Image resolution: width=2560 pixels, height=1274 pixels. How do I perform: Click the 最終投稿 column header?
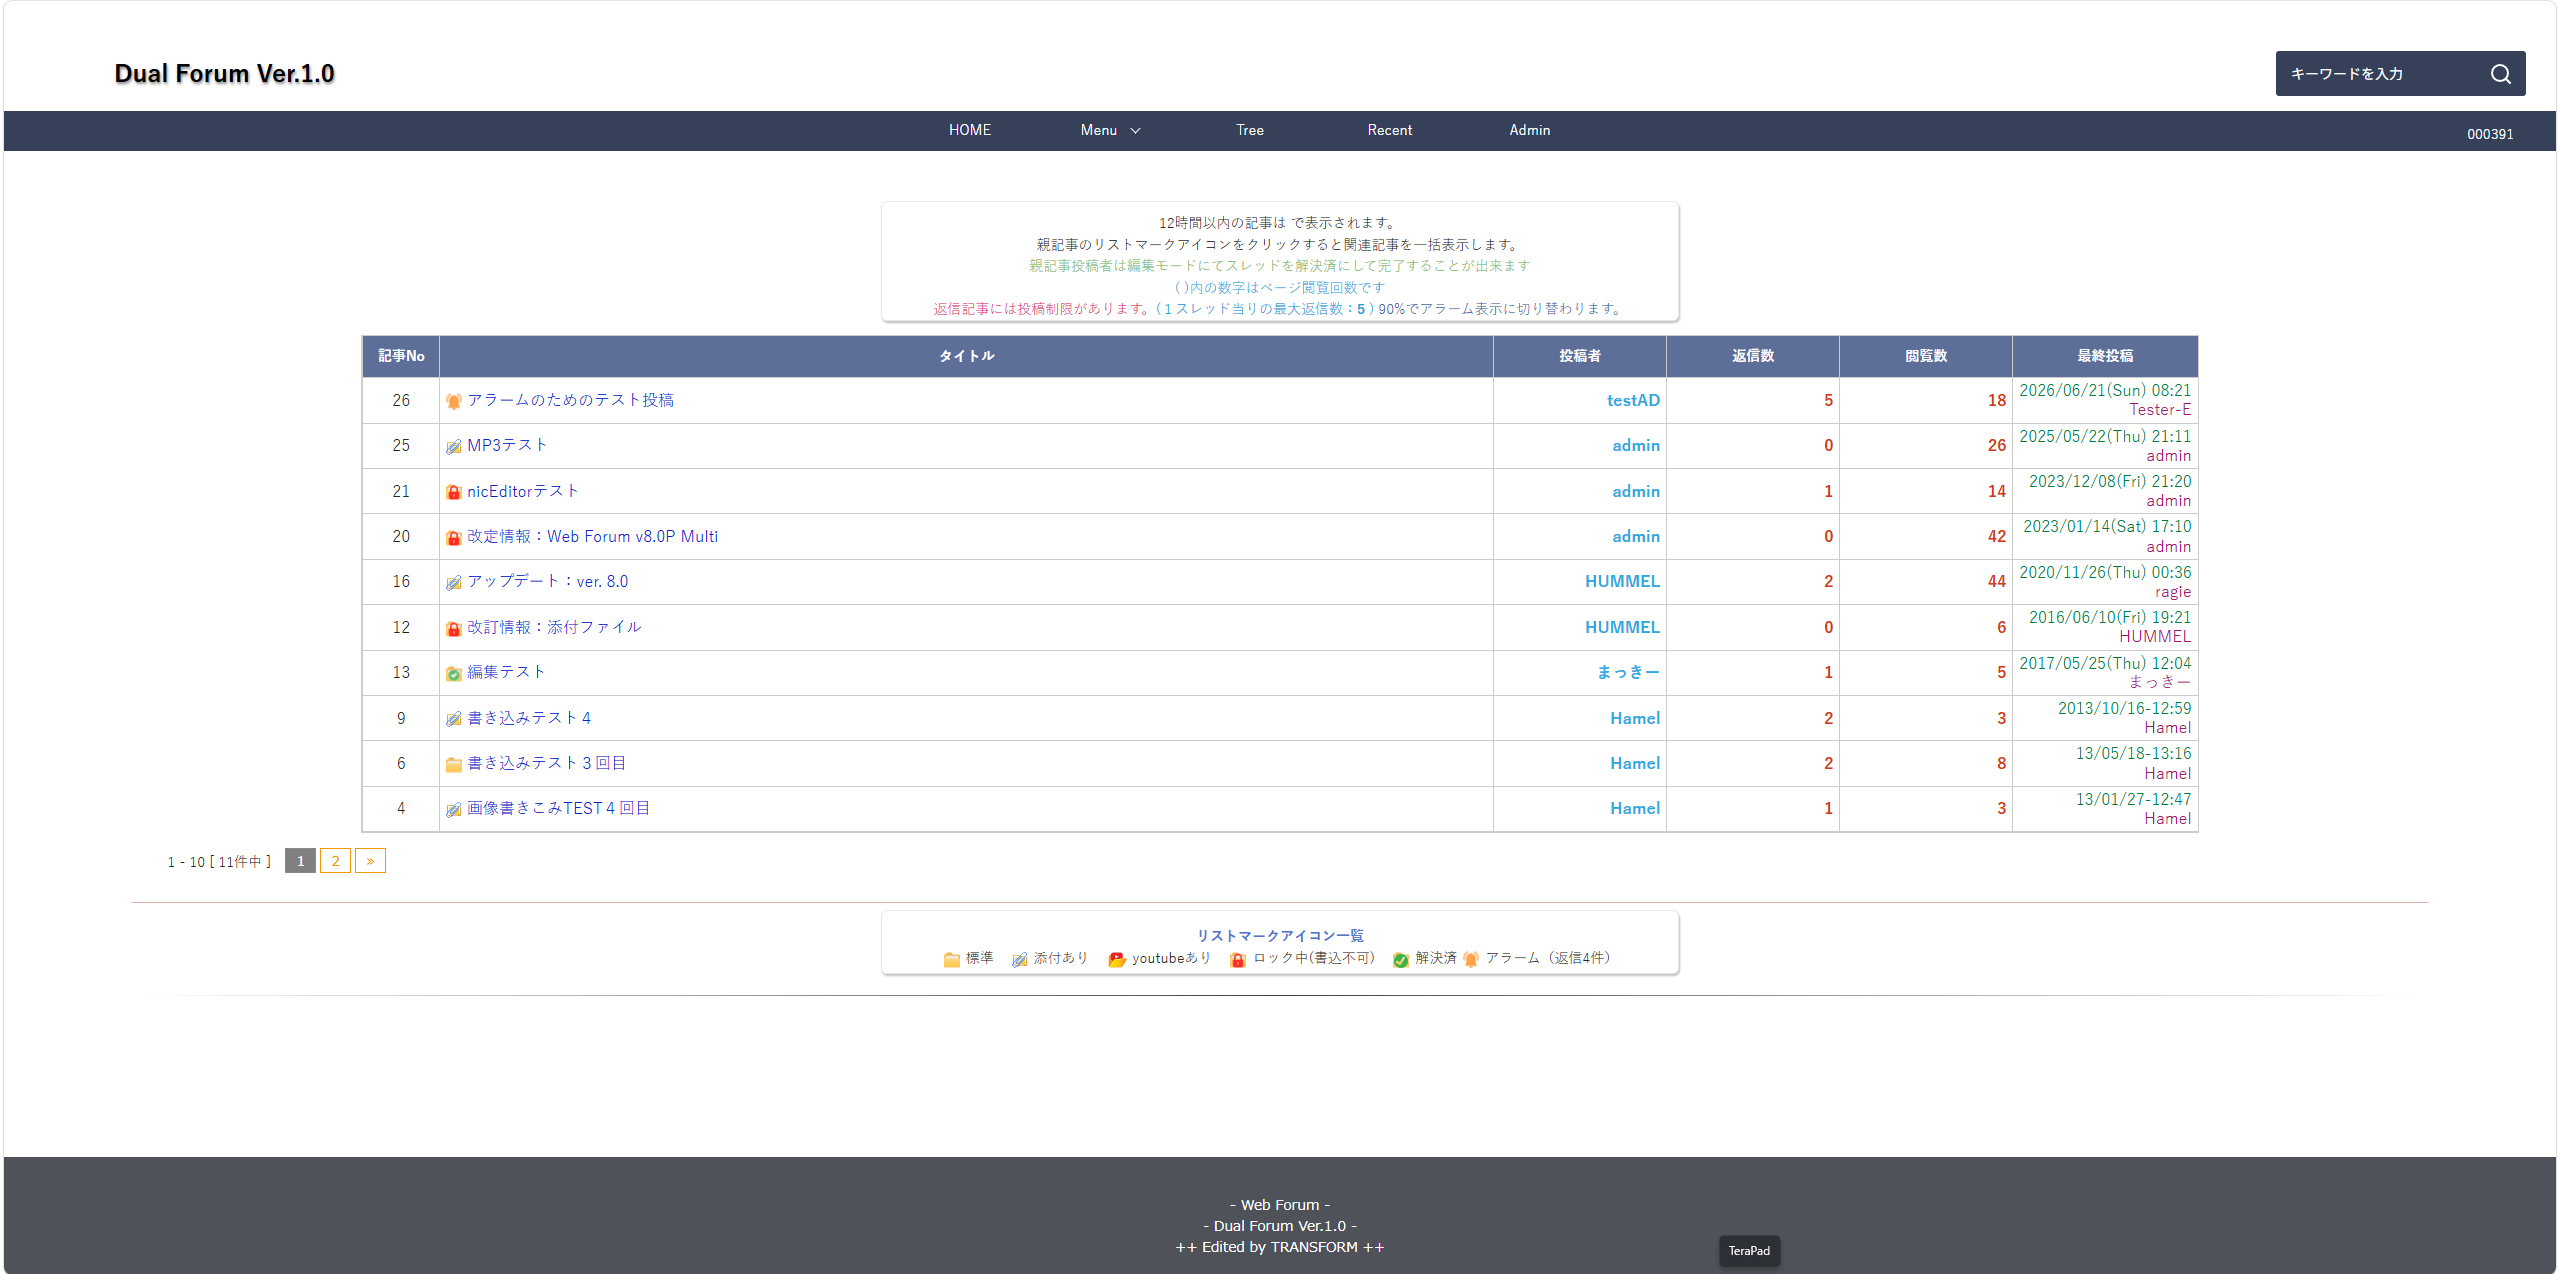pyautogui.click(x=2105, y=356)
